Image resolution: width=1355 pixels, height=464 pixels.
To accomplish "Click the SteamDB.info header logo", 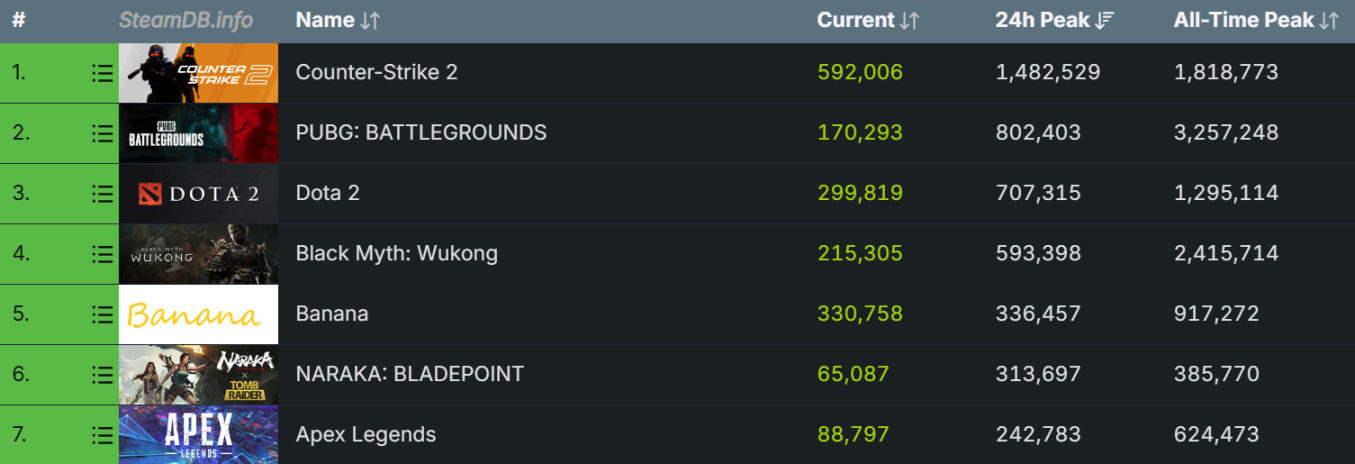I will tap(186, 20).
